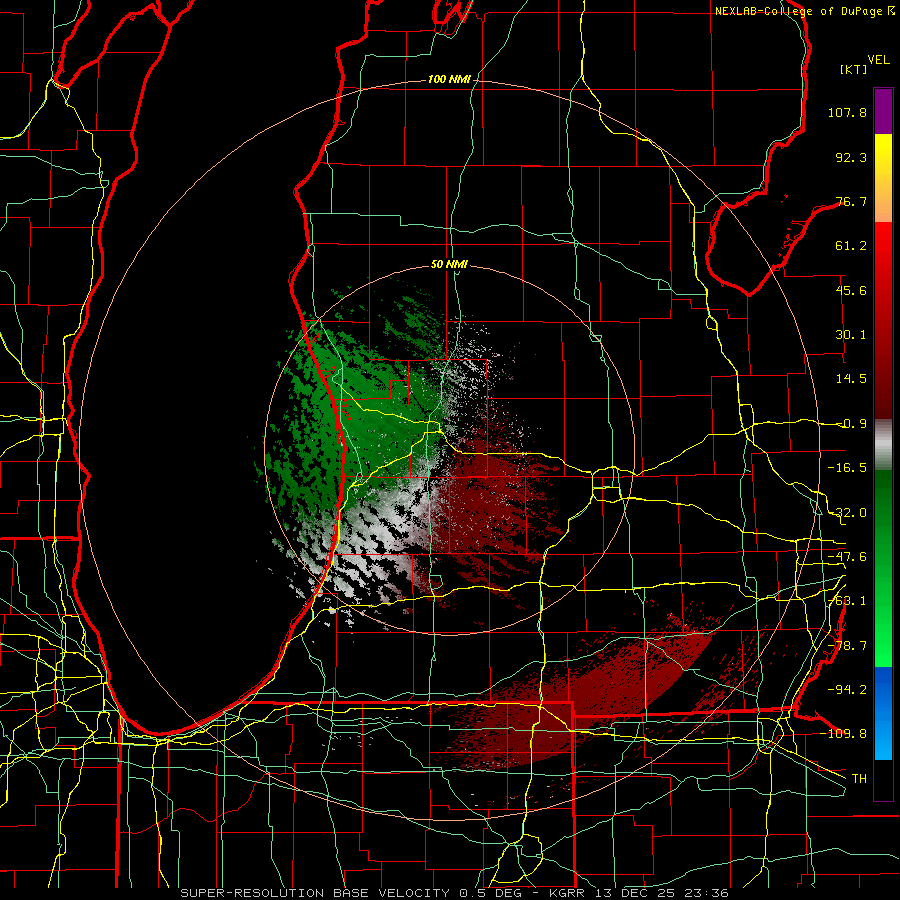Click the blue segment of the color bar
This screenshot has height=900, width=900.
pos(883,713)
